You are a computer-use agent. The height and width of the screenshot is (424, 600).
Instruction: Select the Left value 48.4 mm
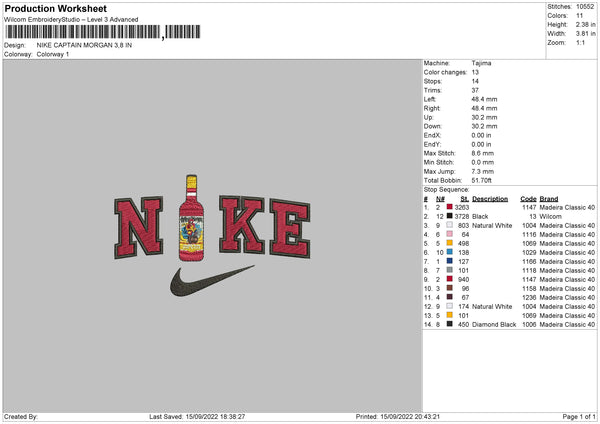484,99
